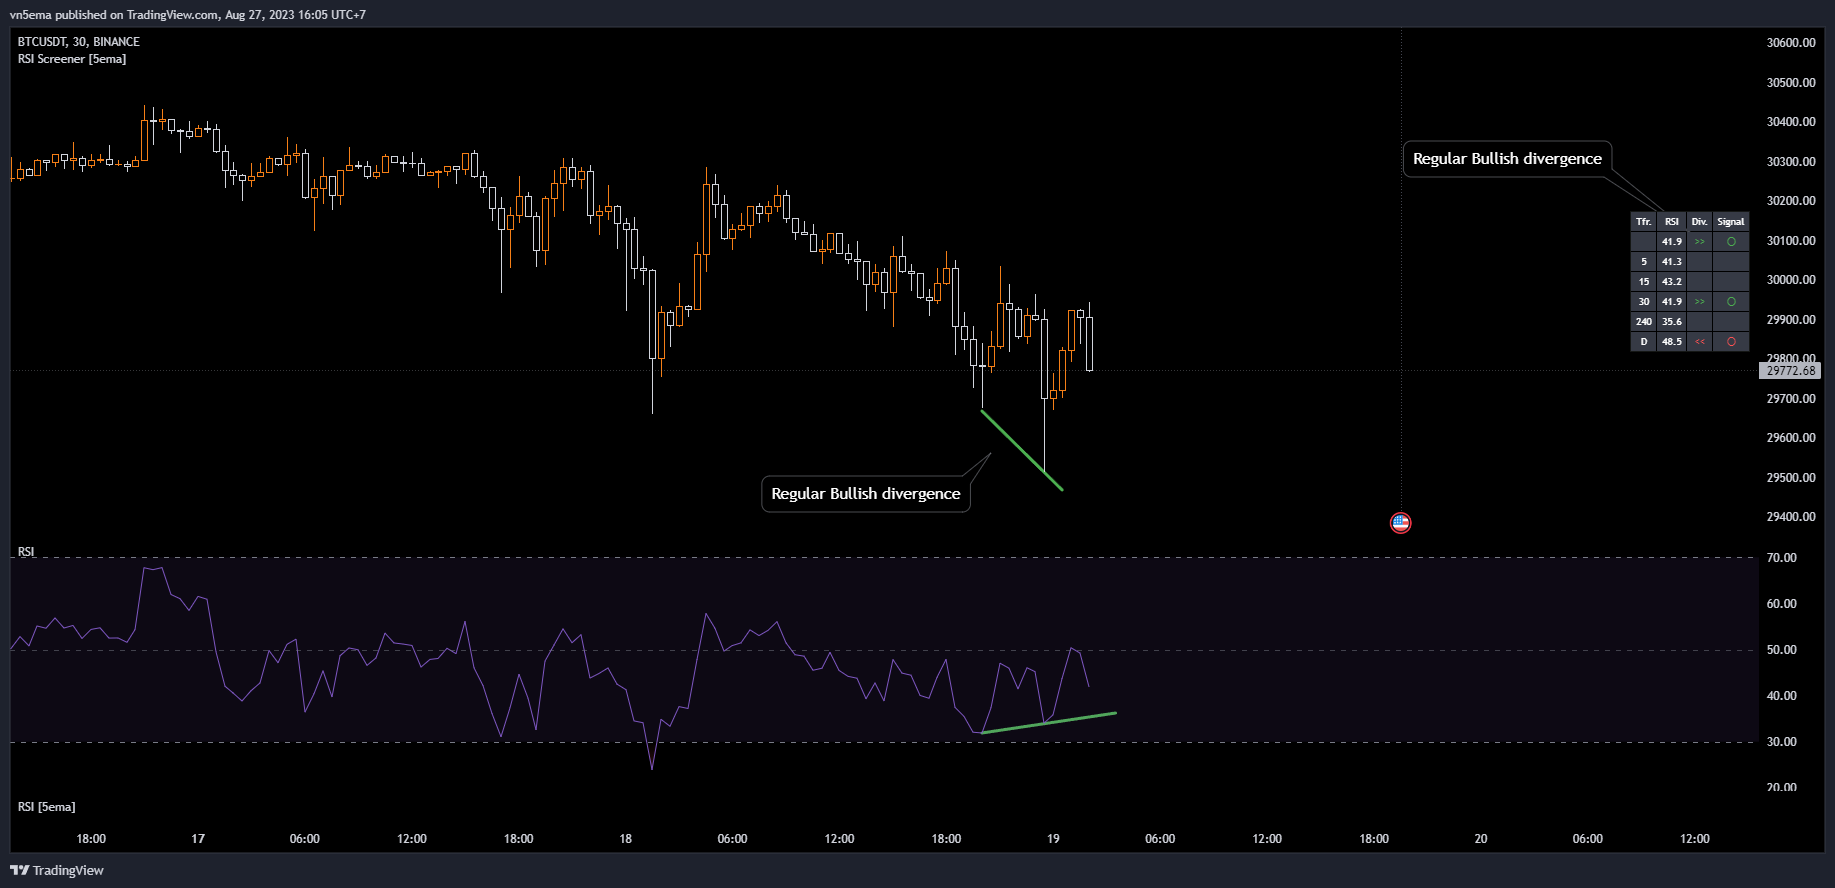Click the 41.3 RSI value in the 5 row
This screenshot has height=888, width=1835.
[x=1672, y=261]
